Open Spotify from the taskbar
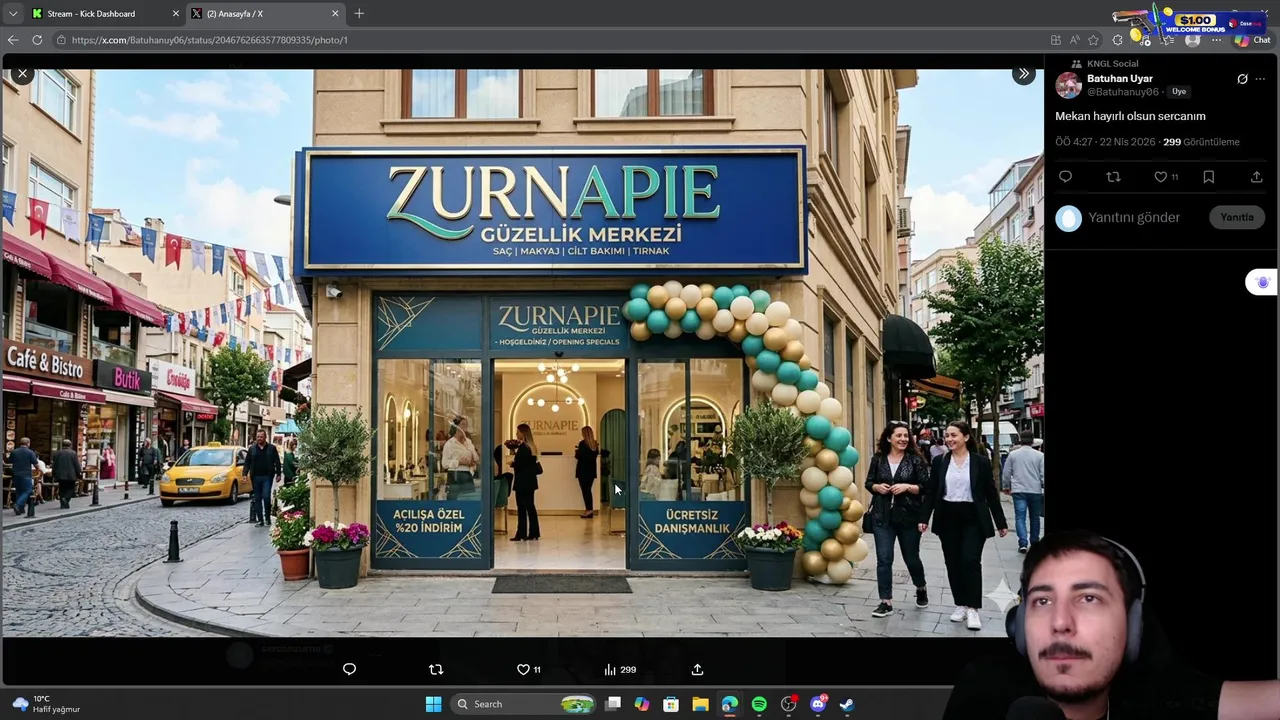 tap(759, 704)
